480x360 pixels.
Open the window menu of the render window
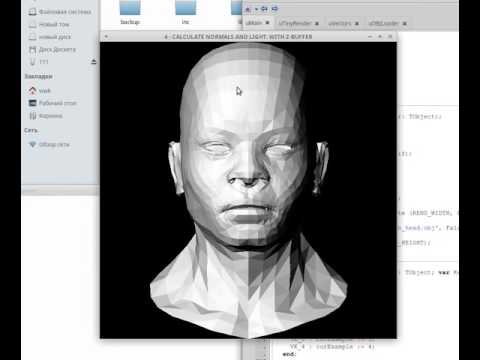click(106, 36)
